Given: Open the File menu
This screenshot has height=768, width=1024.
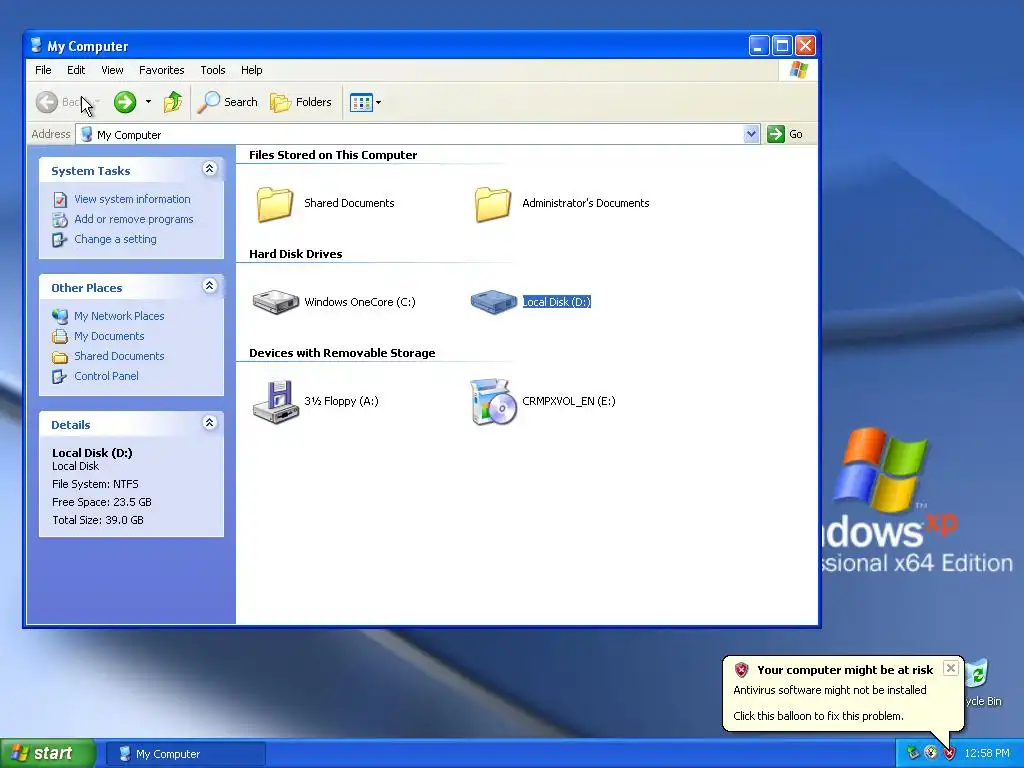Looking at the screenshot, I should click(43, 70).
